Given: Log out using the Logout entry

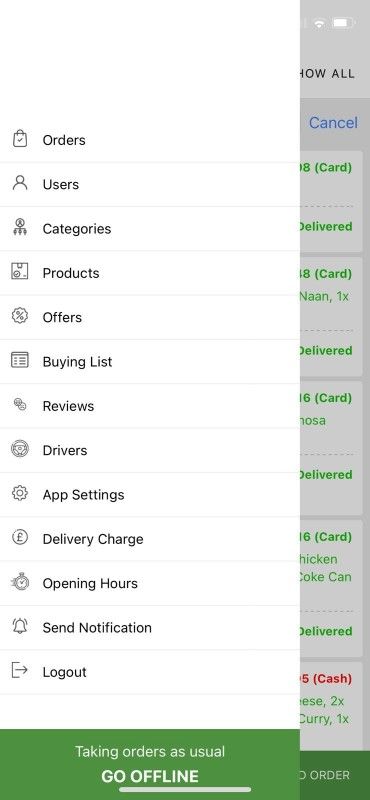Looking at the screenshot, I should click(150, 672).
